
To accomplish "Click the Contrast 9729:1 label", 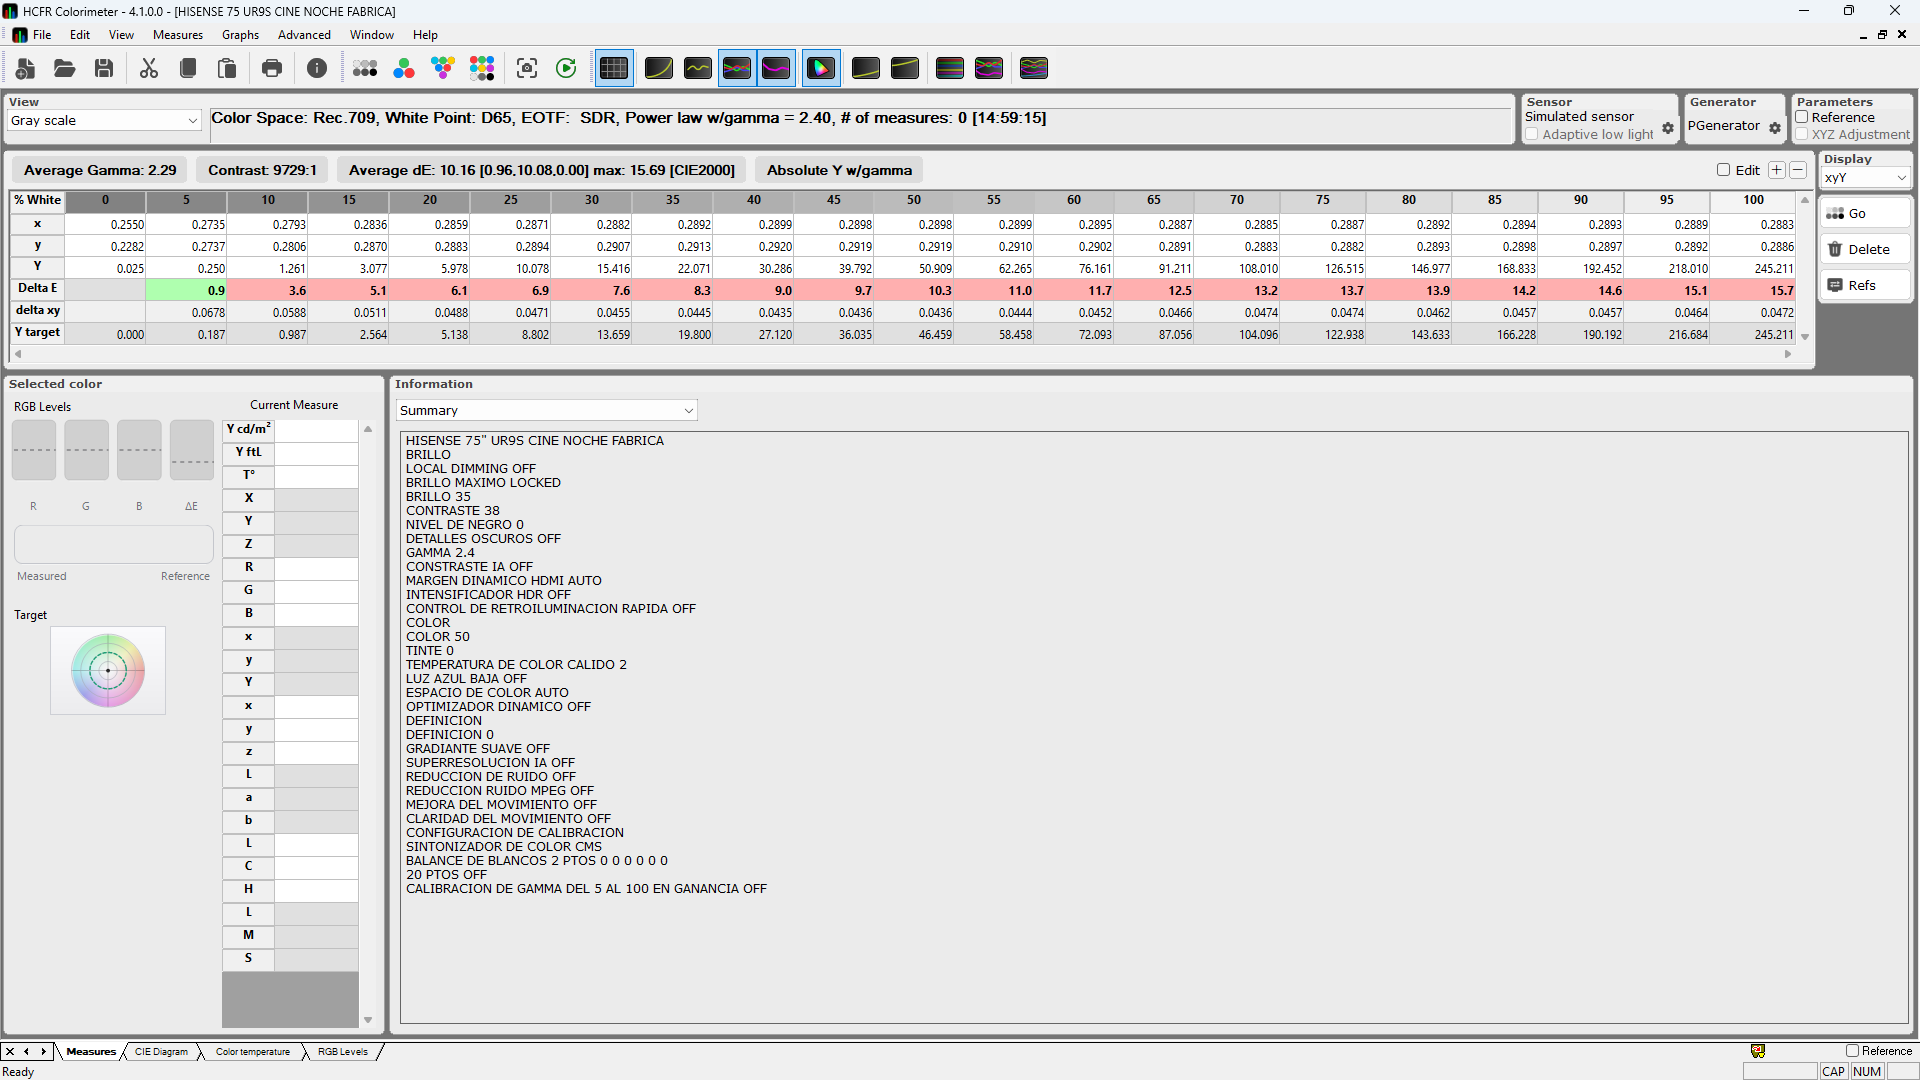I will (x=262, y=170).
